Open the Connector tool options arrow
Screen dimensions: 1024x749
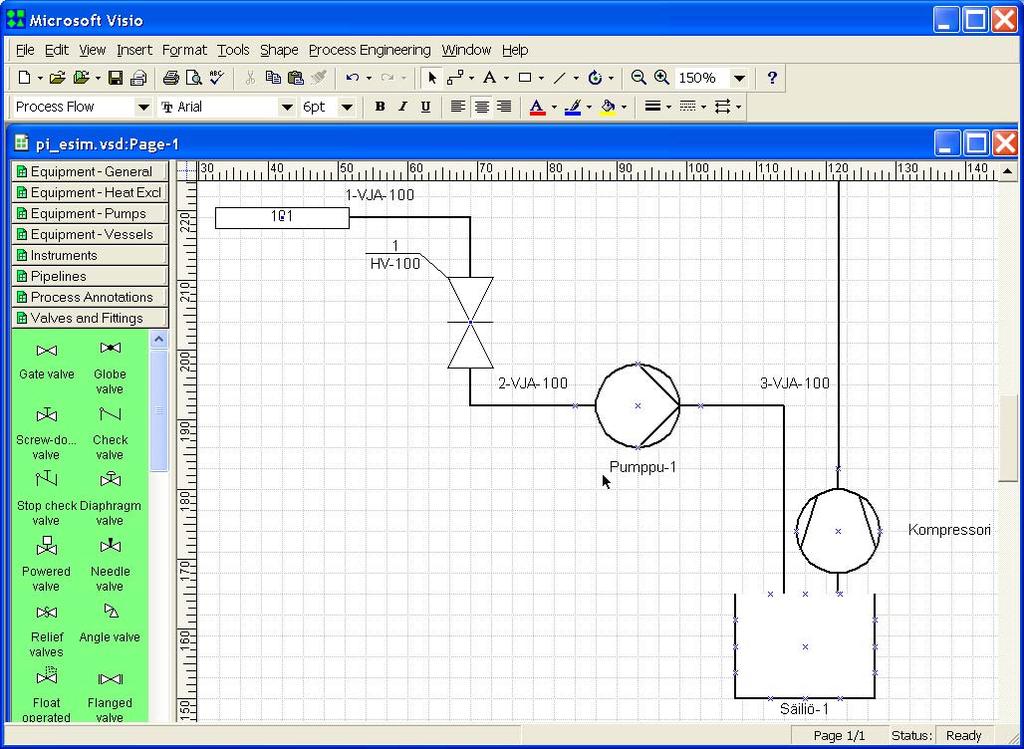tap(472, 78)
